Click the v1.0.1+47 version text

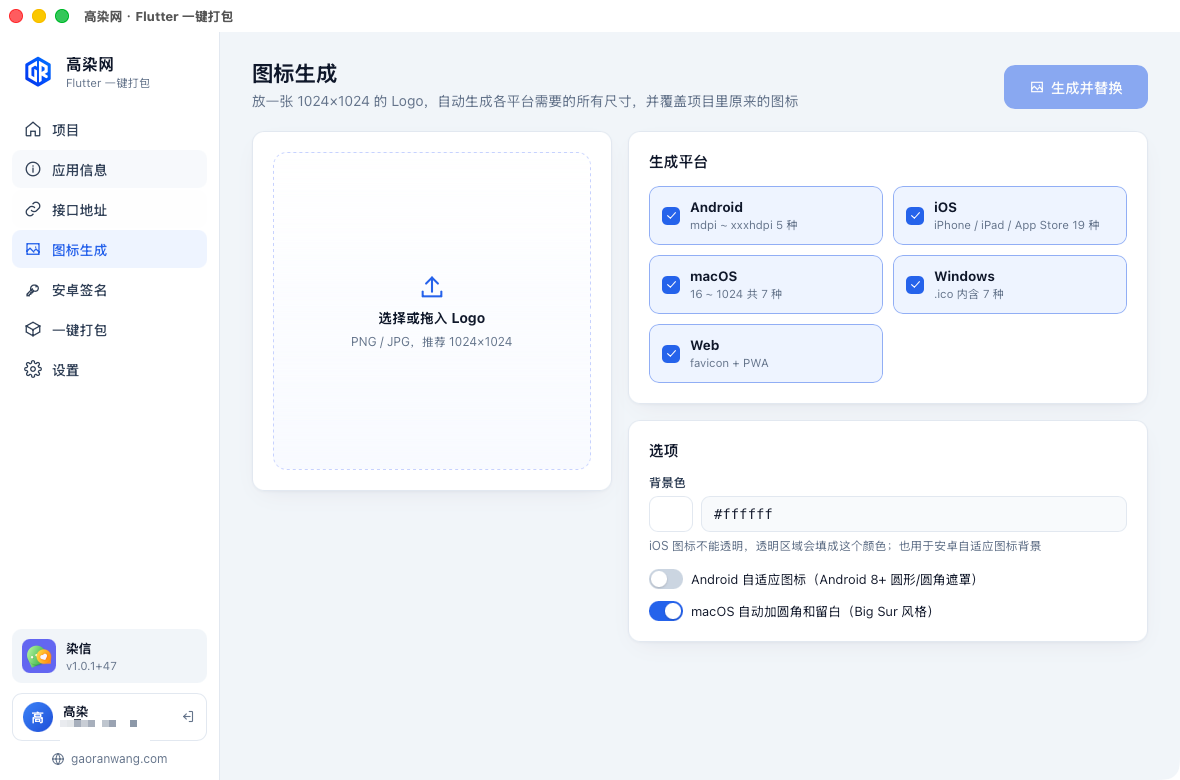(x=91, y=666)
